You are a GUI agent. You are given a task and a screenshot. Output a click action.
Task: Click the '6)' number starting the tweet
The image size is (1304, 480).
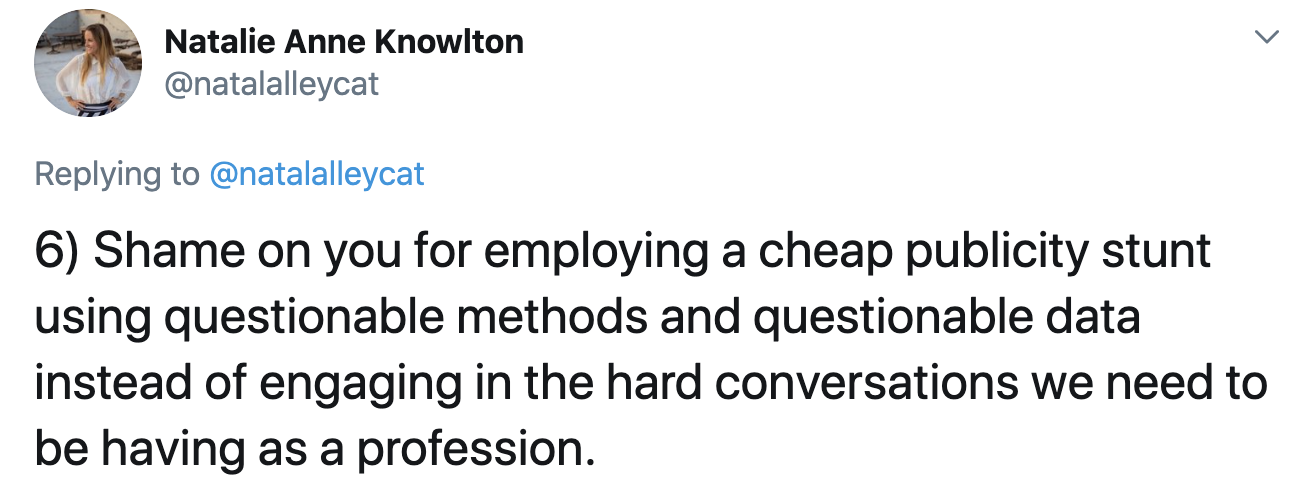pos(57,252)
